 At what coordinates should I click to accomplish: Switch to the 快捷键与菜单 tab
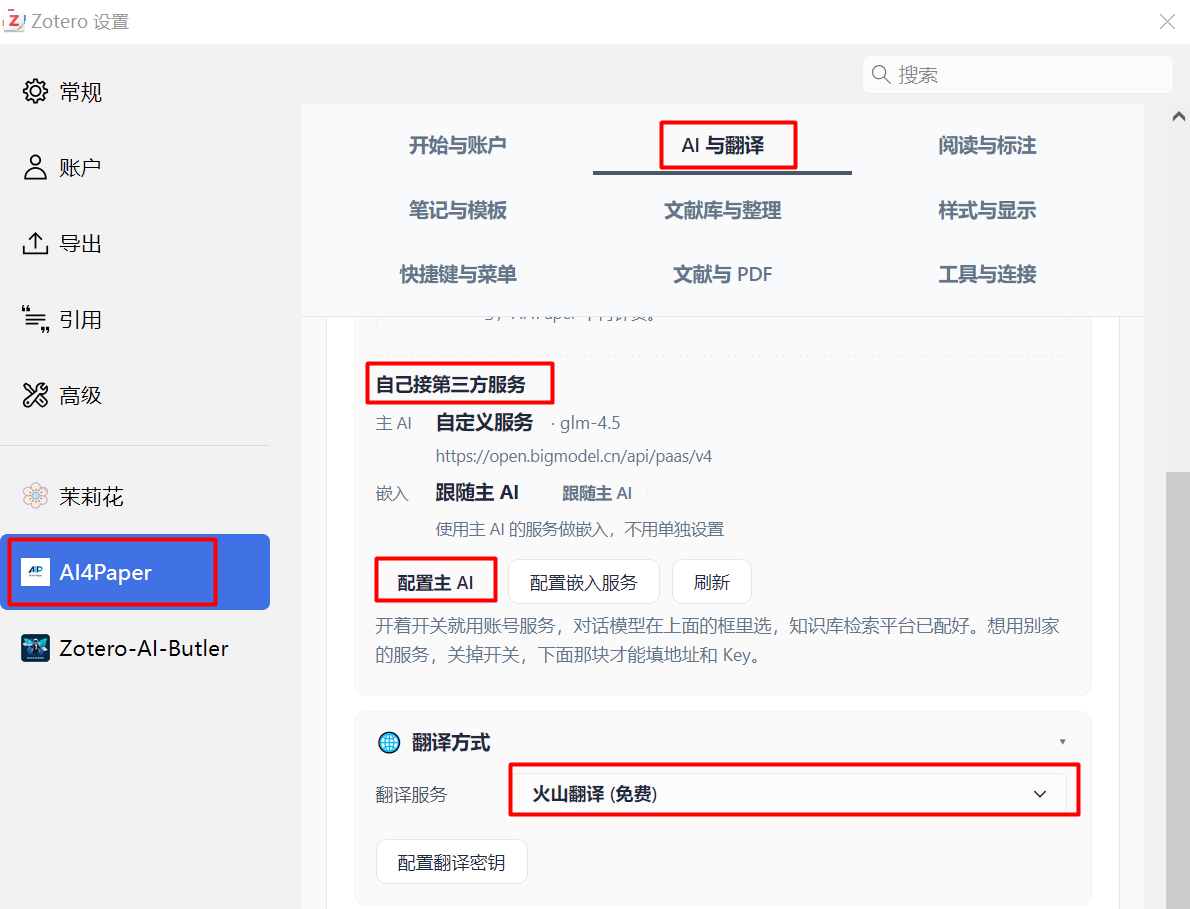click(x=458, y=274)
